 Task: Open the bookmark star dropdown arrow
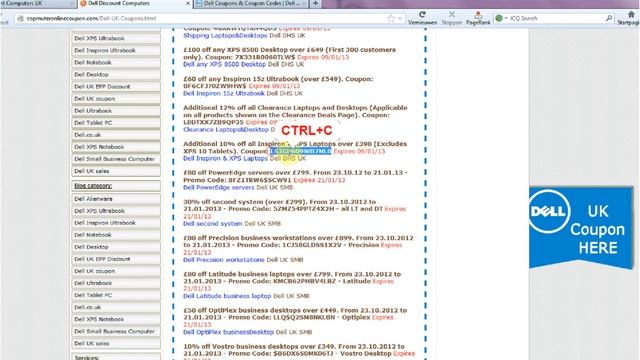pyautogui.click(x=400, y=18)
